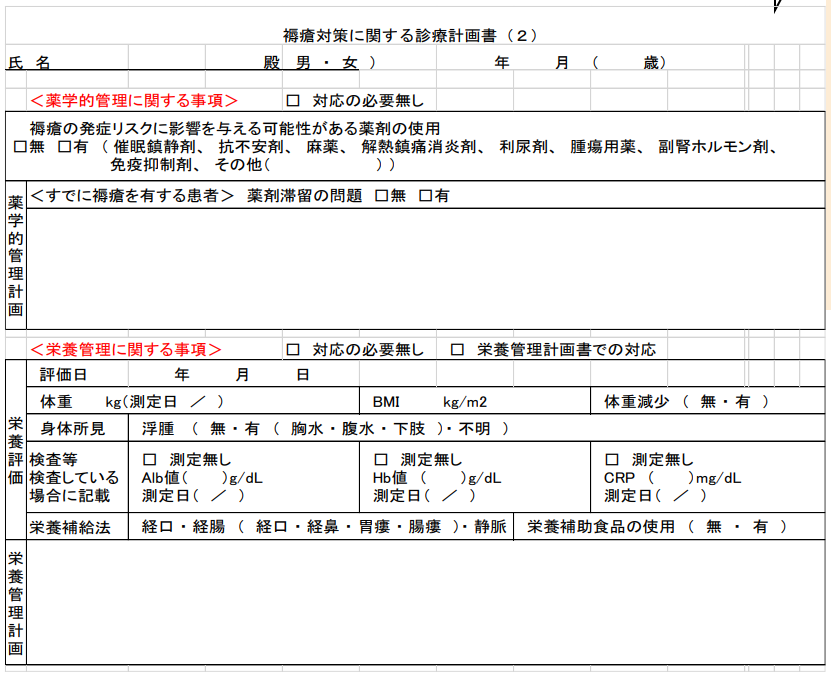Check the '栄養管理計画書での対応' box
The image size is (831, 677).
click(457, 350)
